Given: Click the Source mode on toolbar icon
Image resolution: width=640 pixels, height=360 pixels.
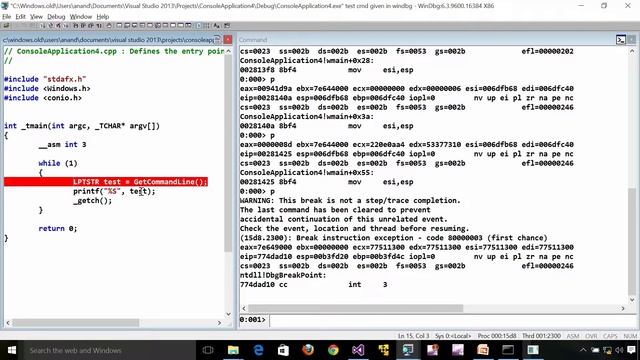Looking at the screenshot, I should (199, 26).
